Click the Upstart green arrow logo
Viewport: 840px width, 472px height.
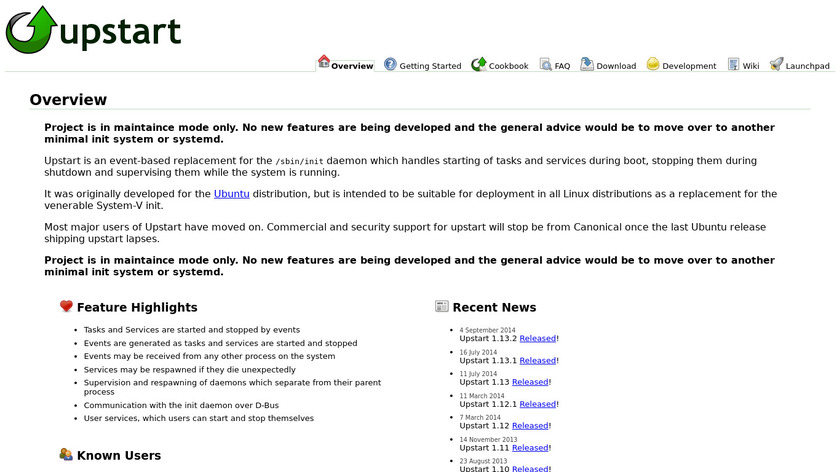click(x=31, y=30)
